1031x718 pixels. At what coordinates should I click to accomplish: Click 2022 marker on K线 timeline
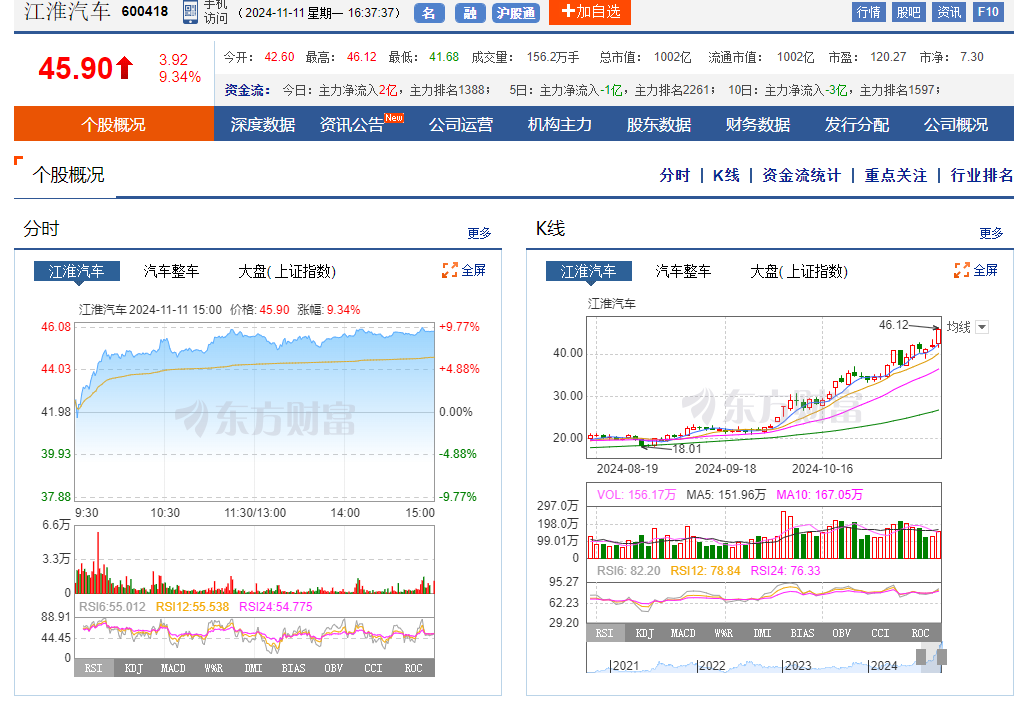point(712,665)
